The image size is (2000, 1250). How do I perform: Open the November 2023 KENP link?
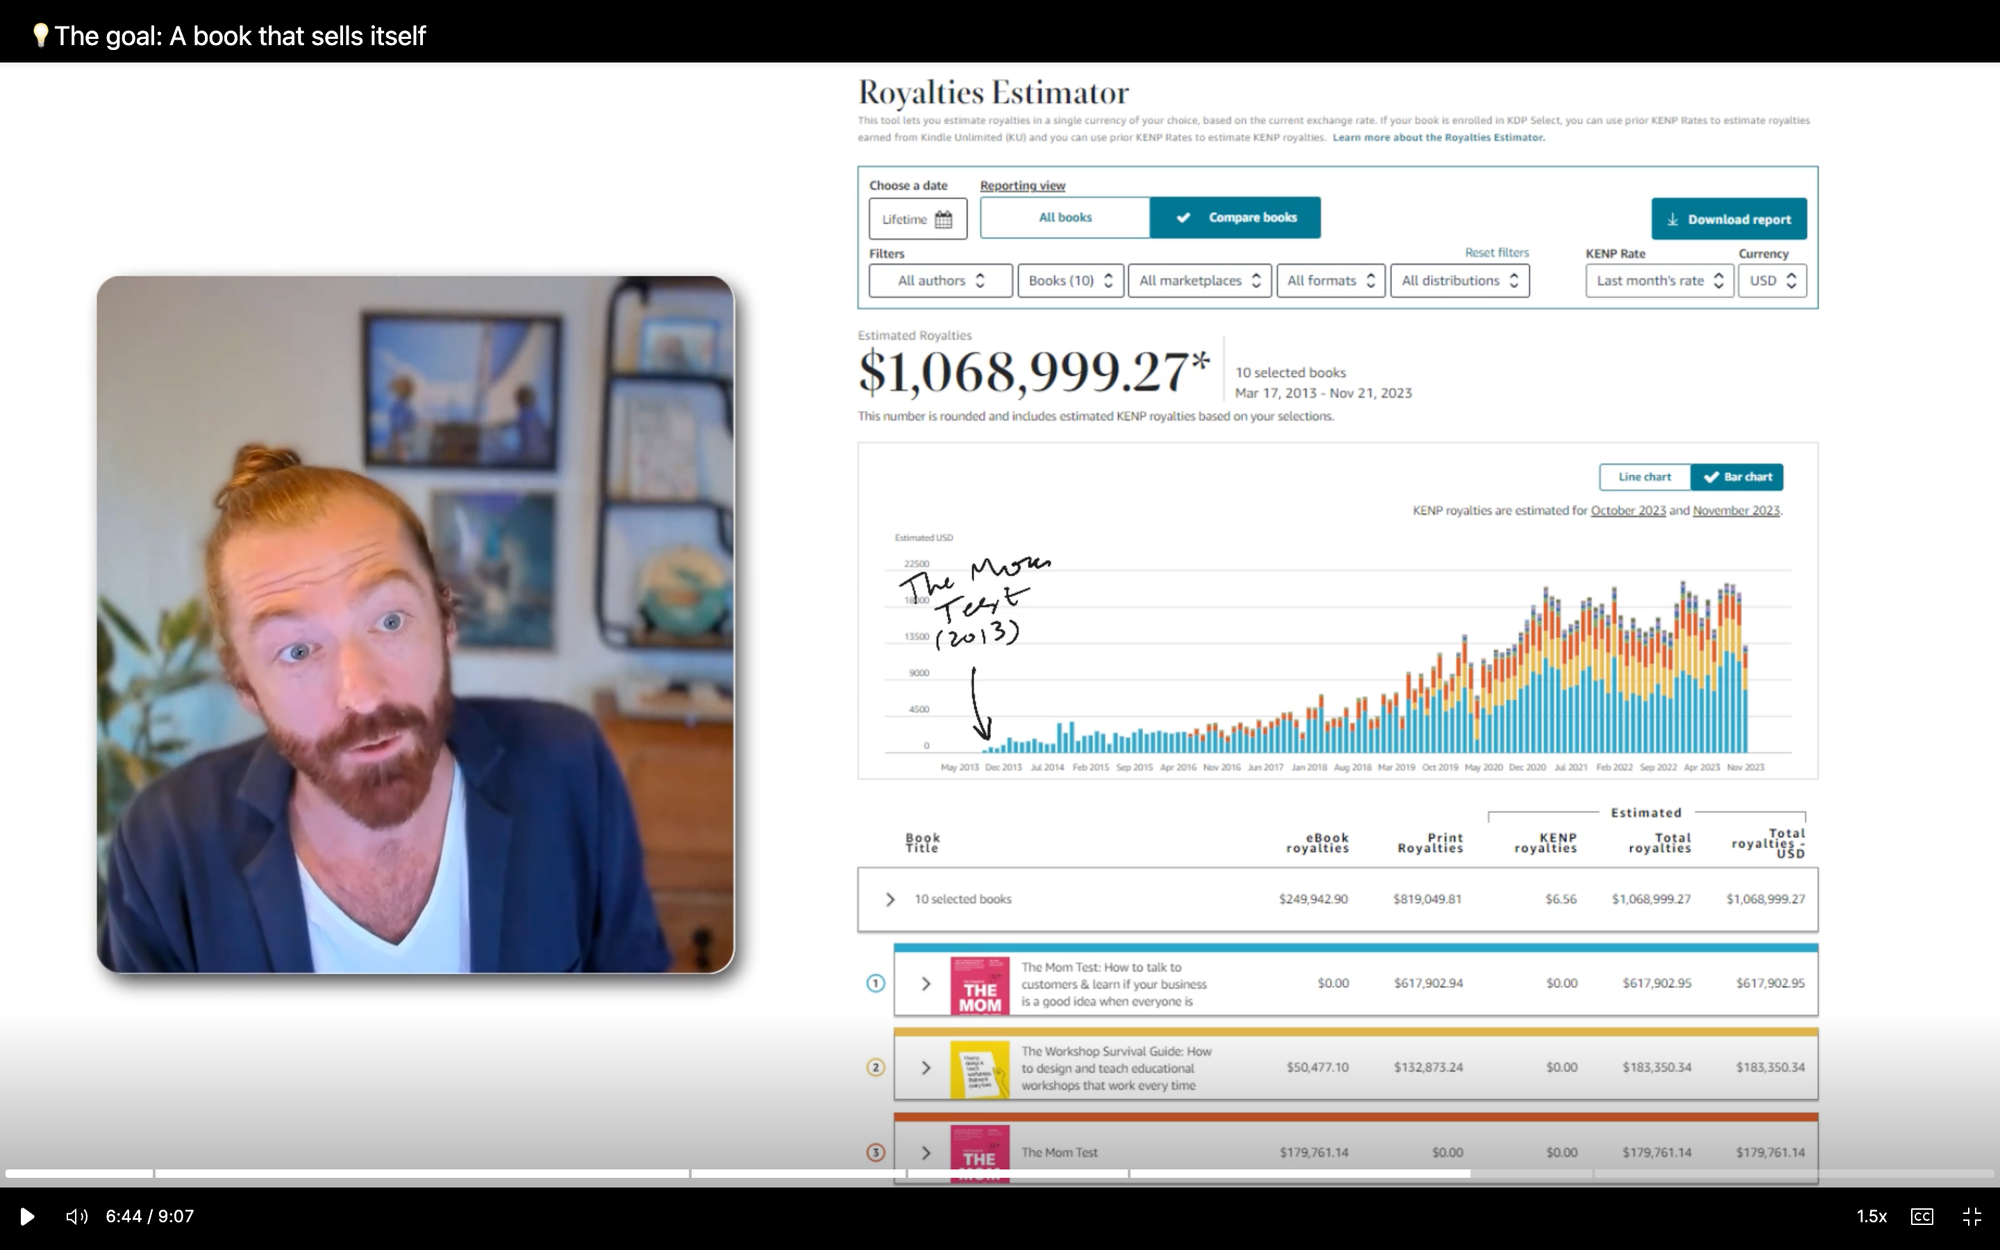pos(1736,511)
